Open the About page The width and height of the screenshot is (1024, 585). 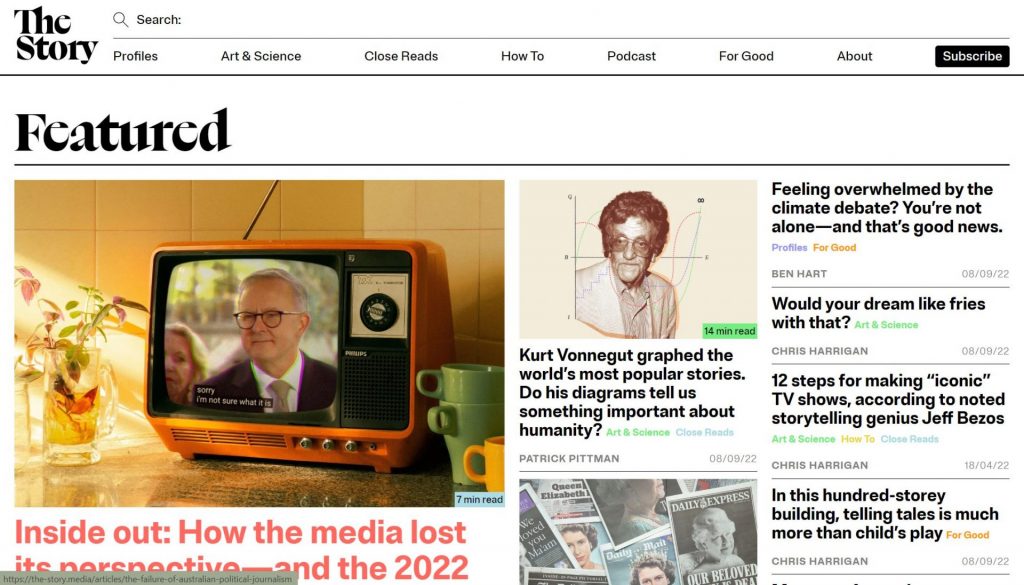pos(854,56)
